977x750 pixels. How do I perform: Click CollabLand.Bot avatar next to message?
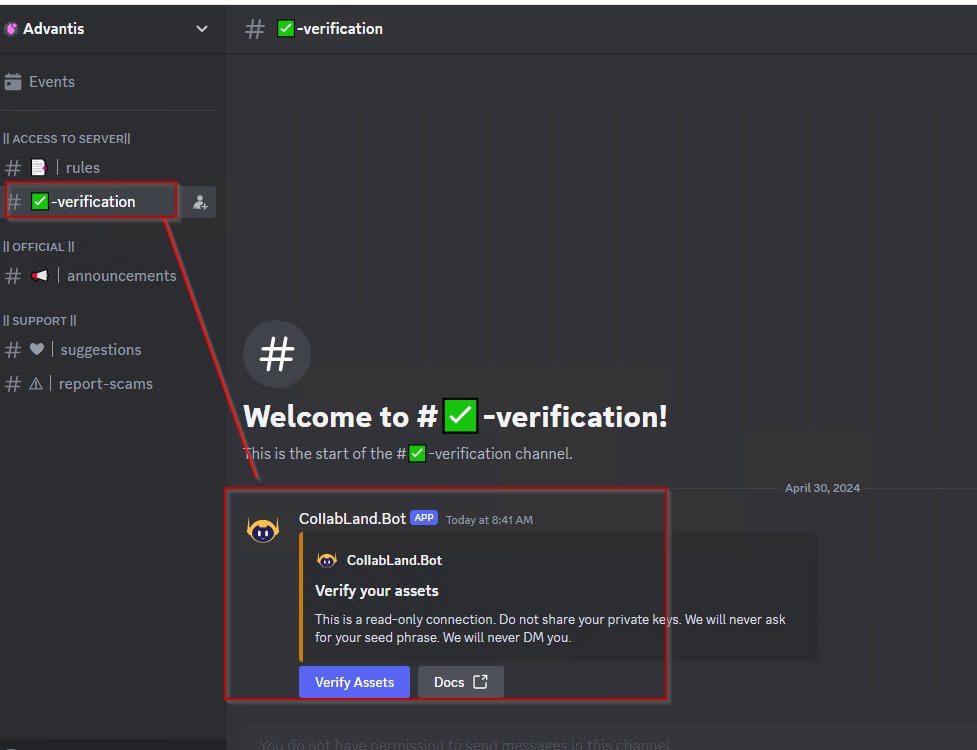[x=263, y=530]
